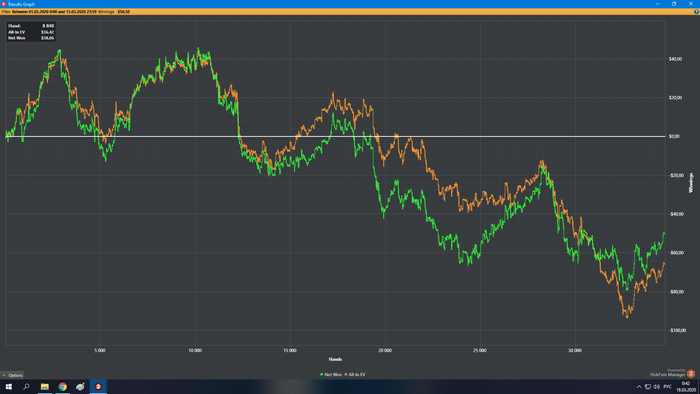
Task: Click the help icon in the filter bar
Action: (x=696, y=12)
